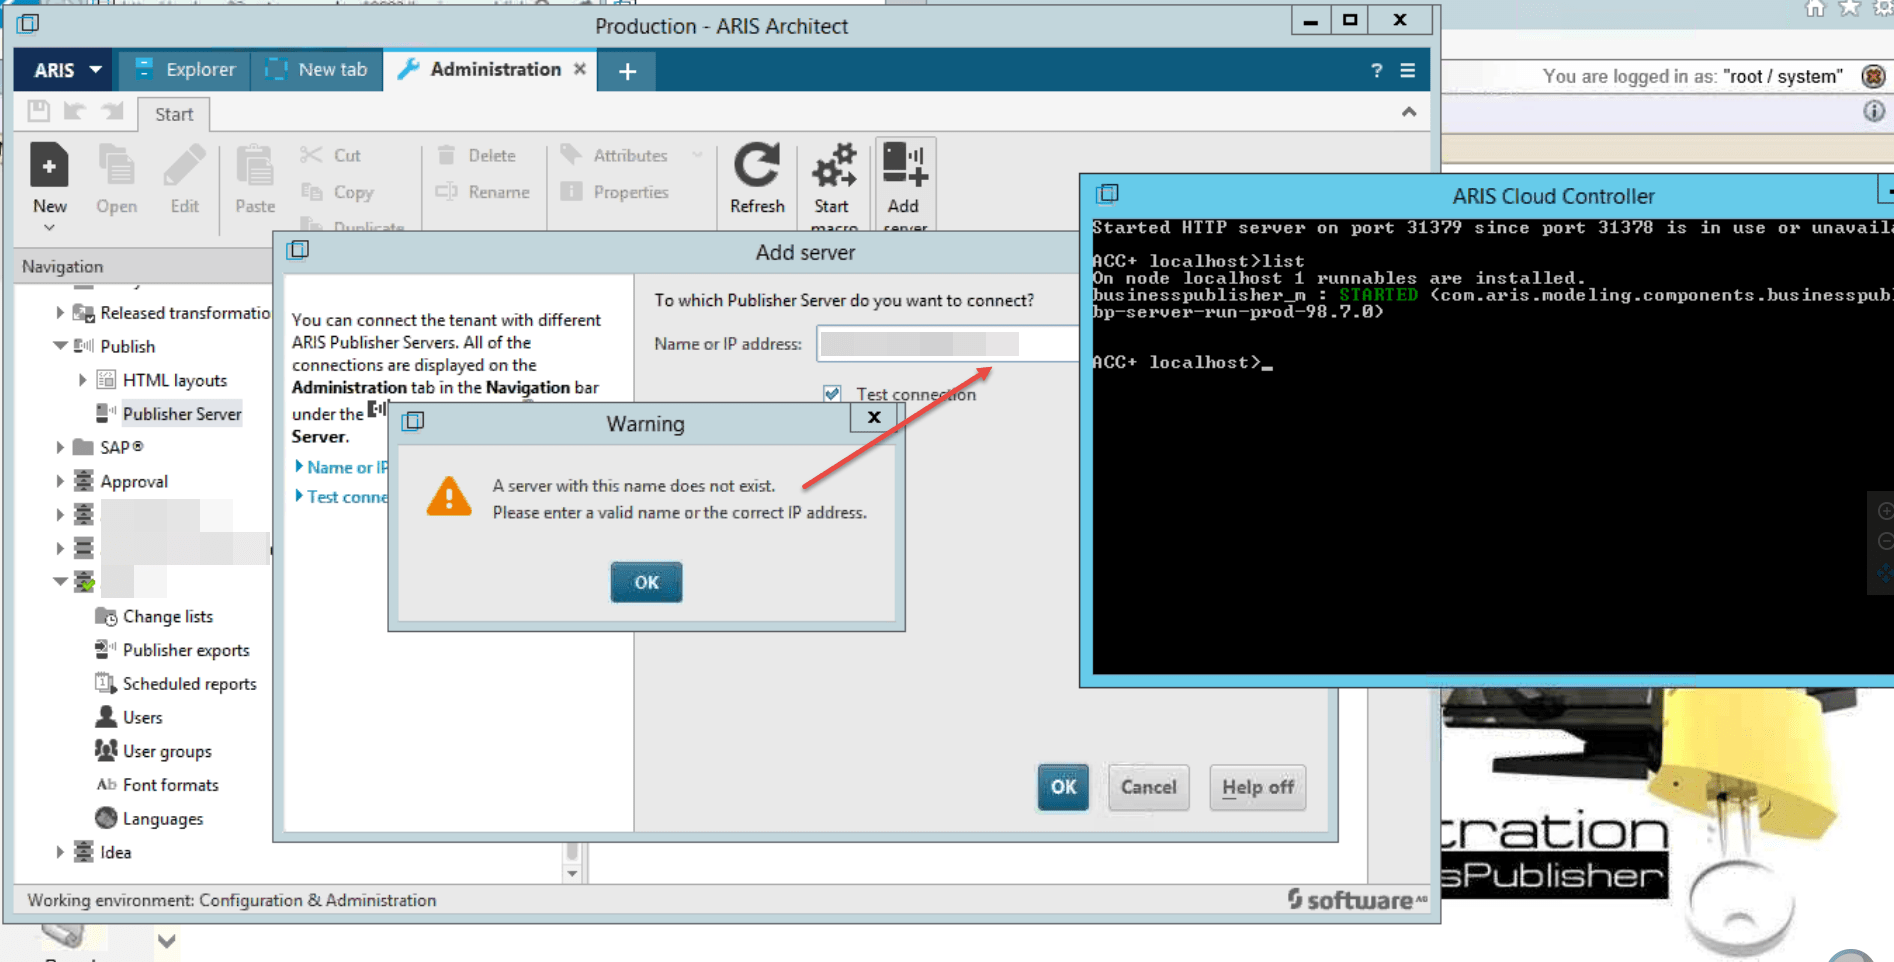1894x962 pixels.
Task: Select Font formats in navigation tree
Action: [171, 785]
